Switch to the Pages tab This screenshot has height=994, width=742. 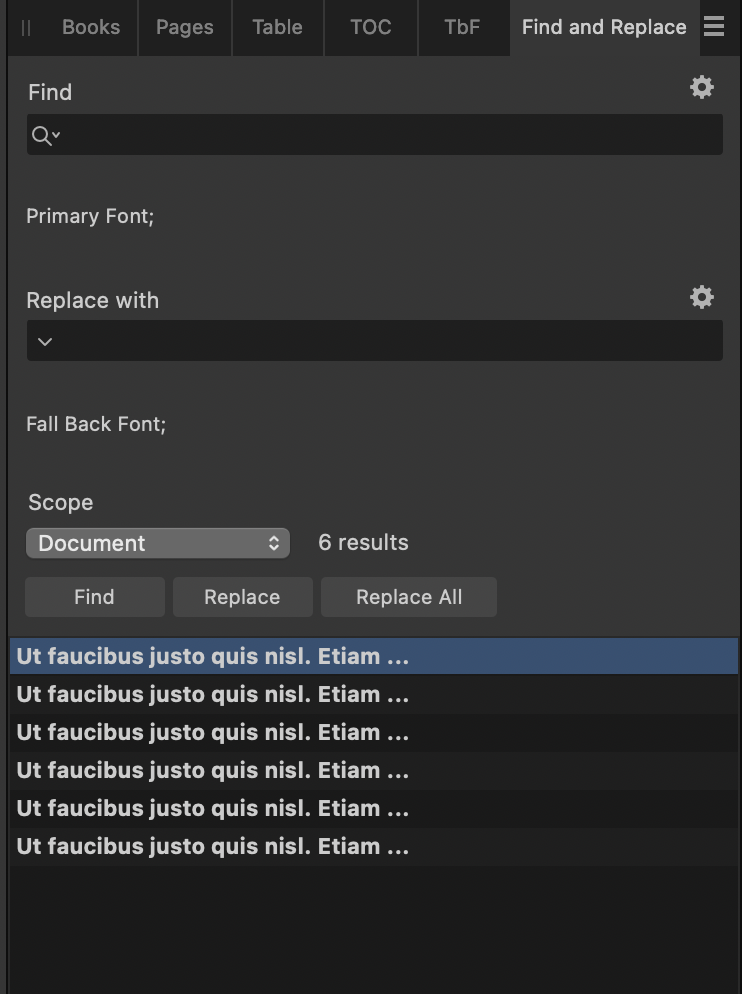click(x=184, y=27)
